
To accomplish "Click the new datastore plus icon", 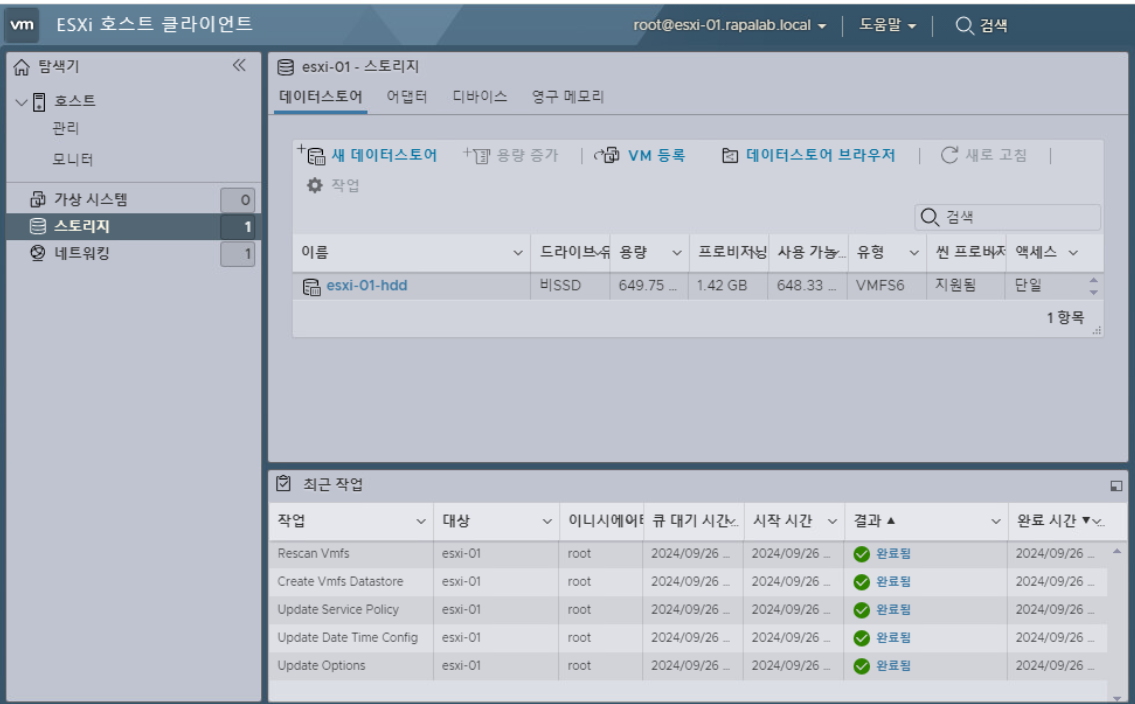I will click(x=311, y=154).
